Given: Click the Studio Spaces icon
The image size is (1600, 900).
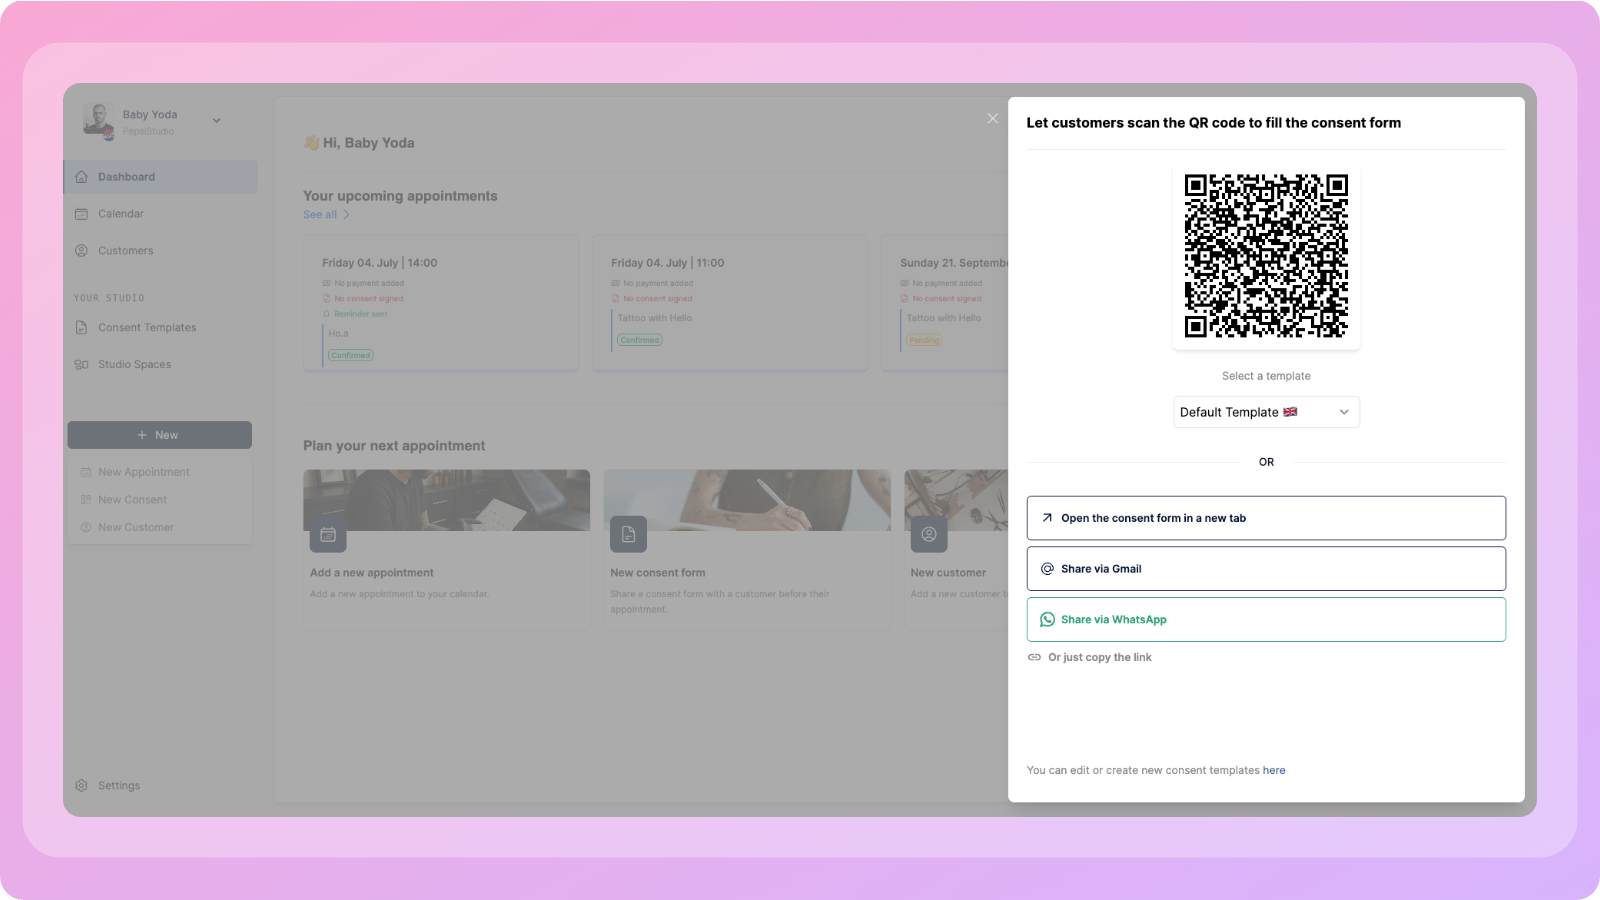Looking at the screenshot, I should 82,365.
